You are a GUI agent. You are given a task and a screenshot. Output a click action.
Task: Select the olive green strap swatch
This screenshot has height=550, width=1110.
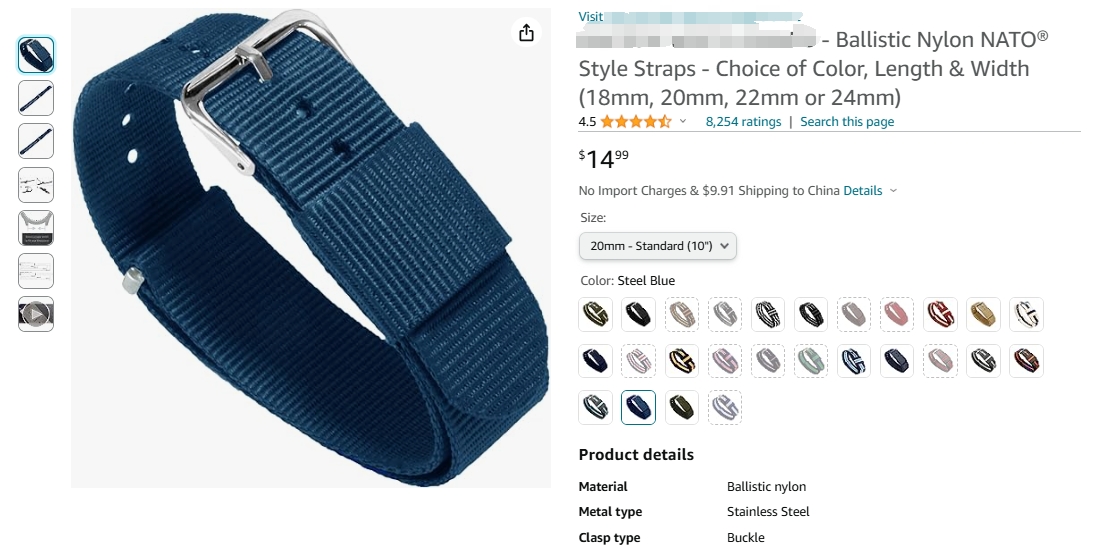[x=682, y=407]
